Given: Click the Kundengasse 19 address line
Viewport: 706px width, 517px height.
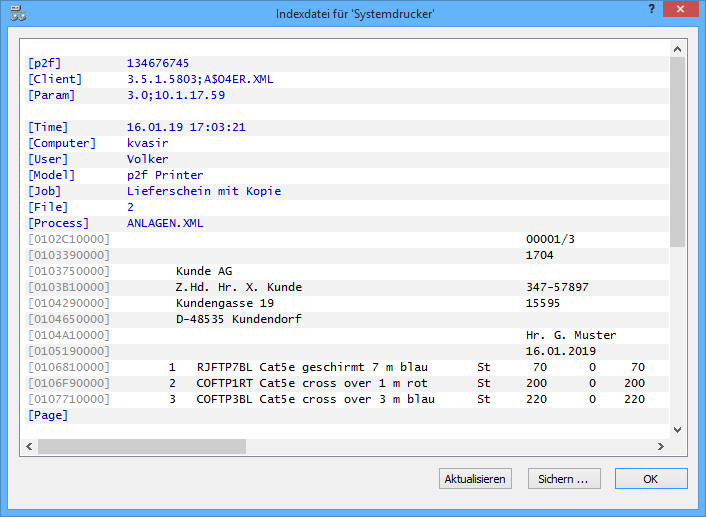Looking at the screenshot, I should [x=224, y=303].
